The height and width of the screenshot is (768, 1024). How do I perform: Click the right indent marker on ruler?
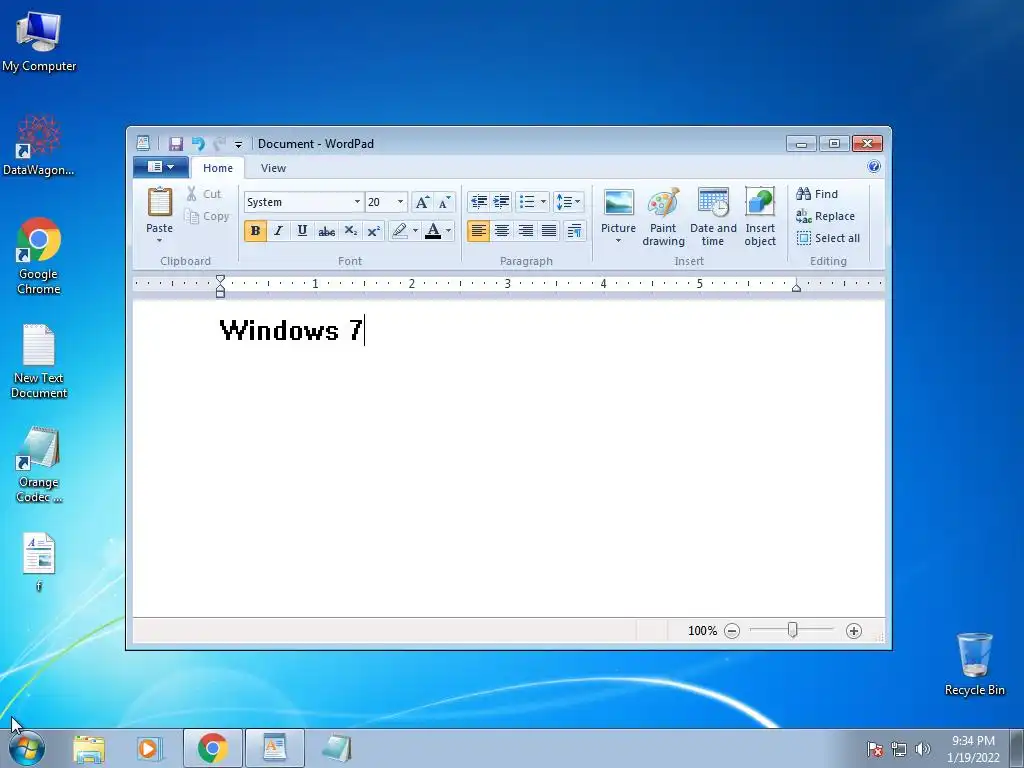click(x=796, y=287)
